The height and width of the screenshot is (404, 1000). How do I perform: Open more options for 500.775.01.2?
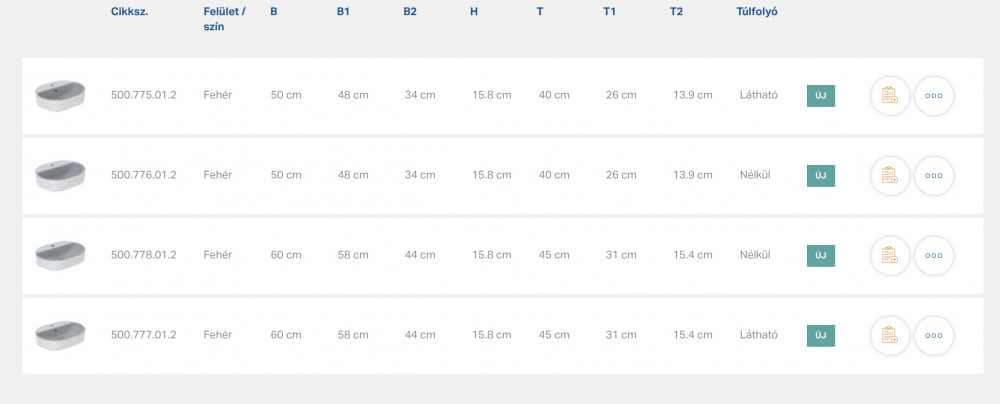click(934, 96)
